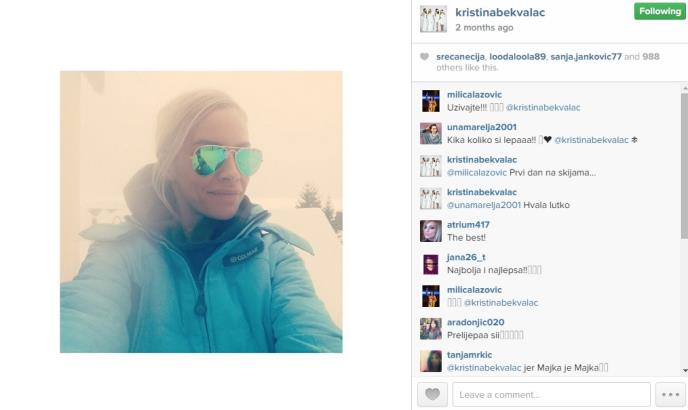Click unamarelja2001's avatar thumbnail
This screenshot has width=688, height=410.
(x=431, y=133)
